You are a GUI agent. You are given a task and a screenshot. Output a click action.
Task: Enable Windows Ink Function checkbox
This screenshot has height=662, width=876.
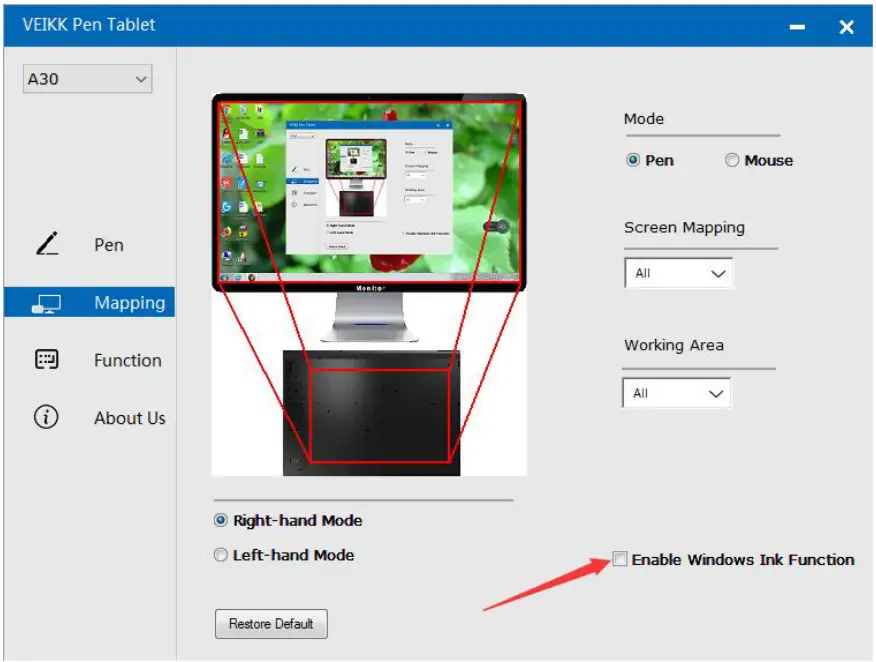[x=620, y=559]
